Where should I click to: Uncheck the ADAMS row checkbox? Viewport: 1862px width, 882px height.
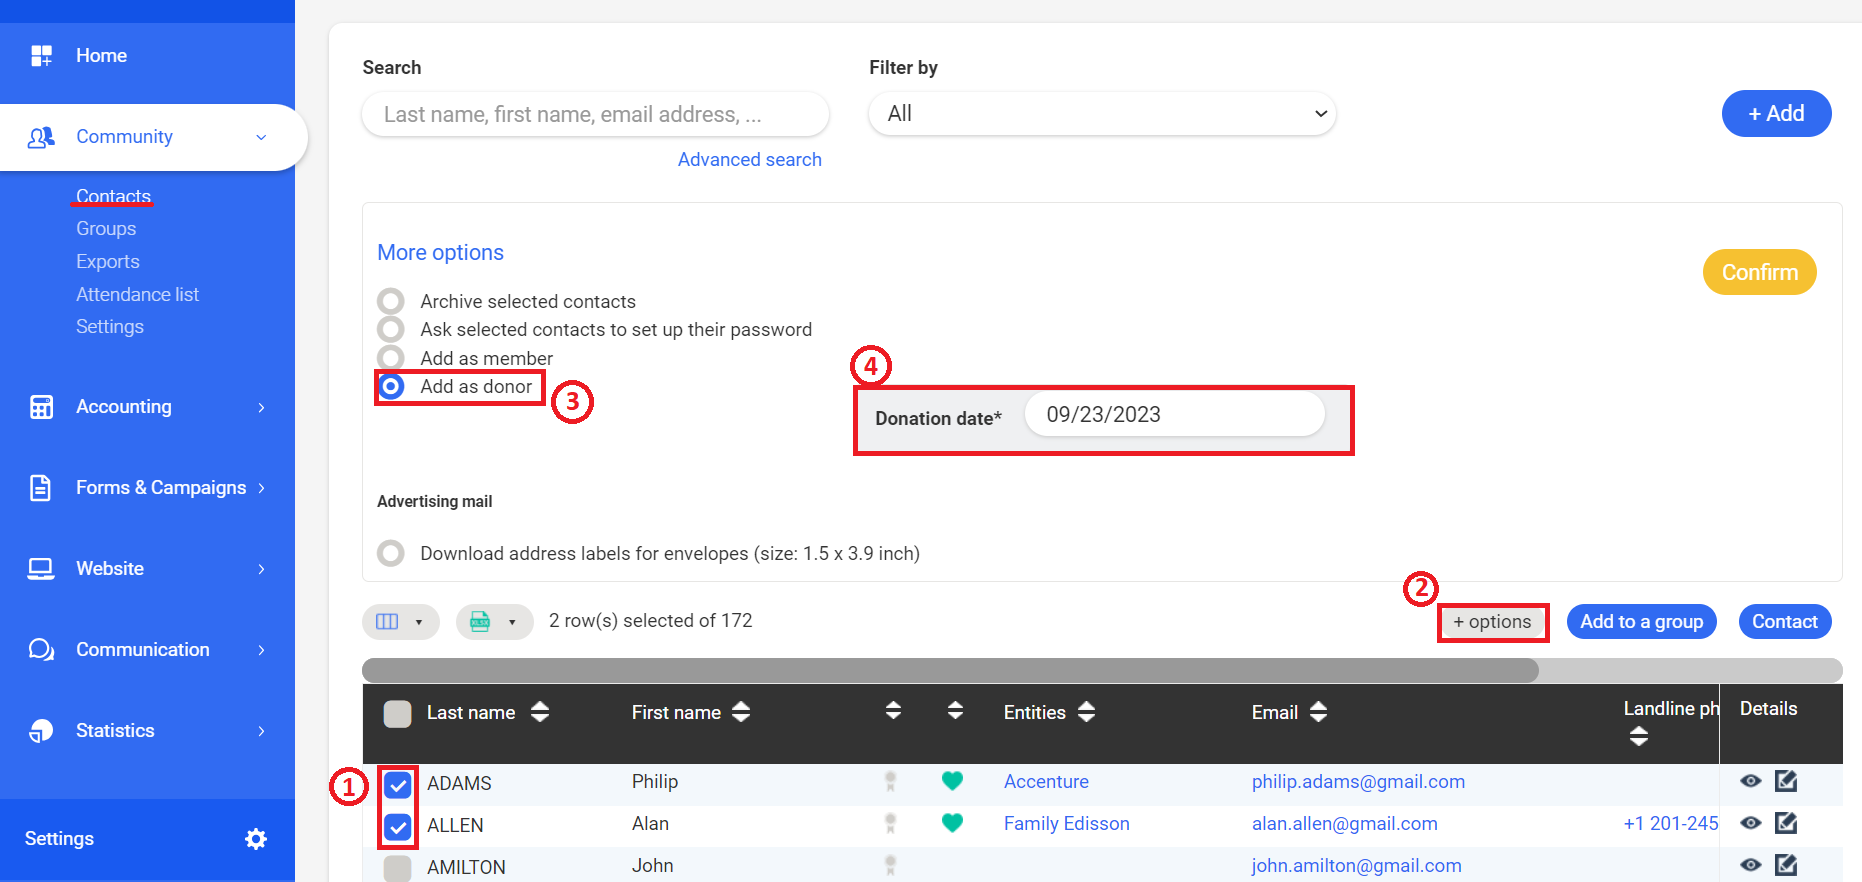click(398, 785)
